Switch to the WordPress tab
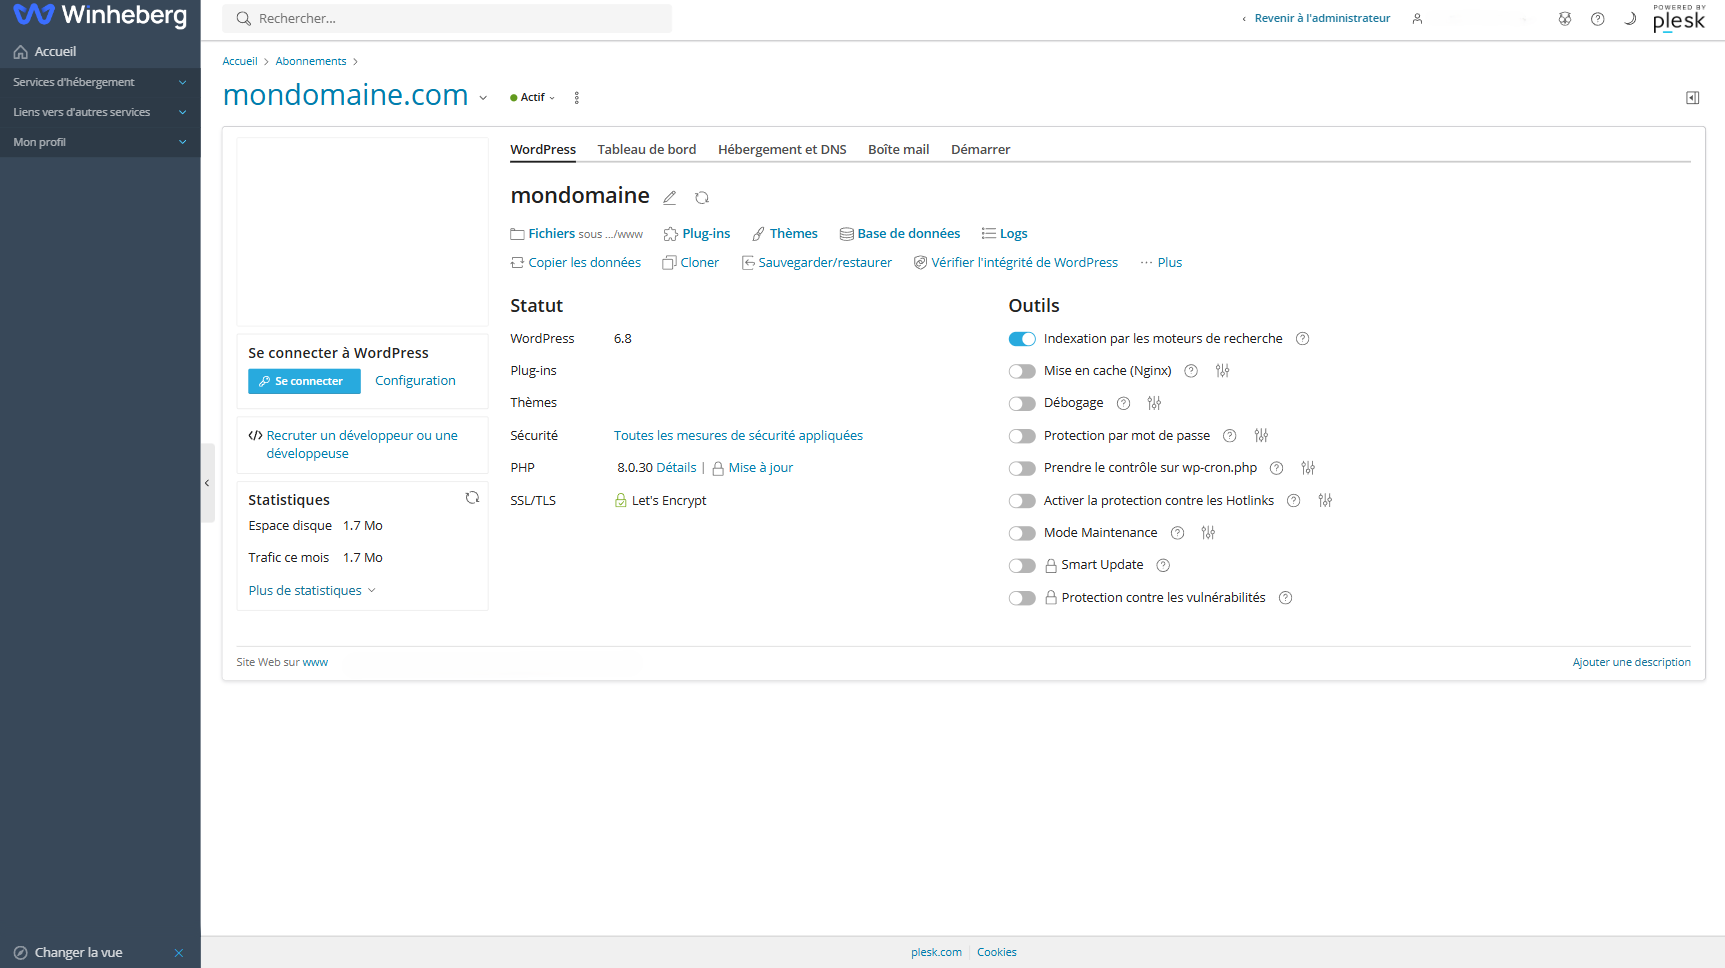This screenshot has width=1725, height=968. pyautogui.click(x=543, y=150)
